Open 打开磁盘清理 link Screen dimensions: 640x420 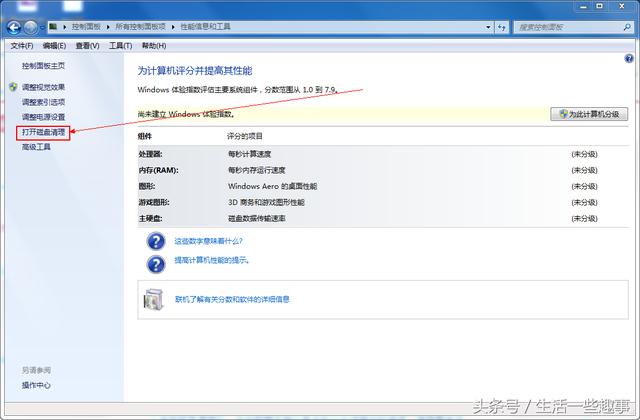43,132
